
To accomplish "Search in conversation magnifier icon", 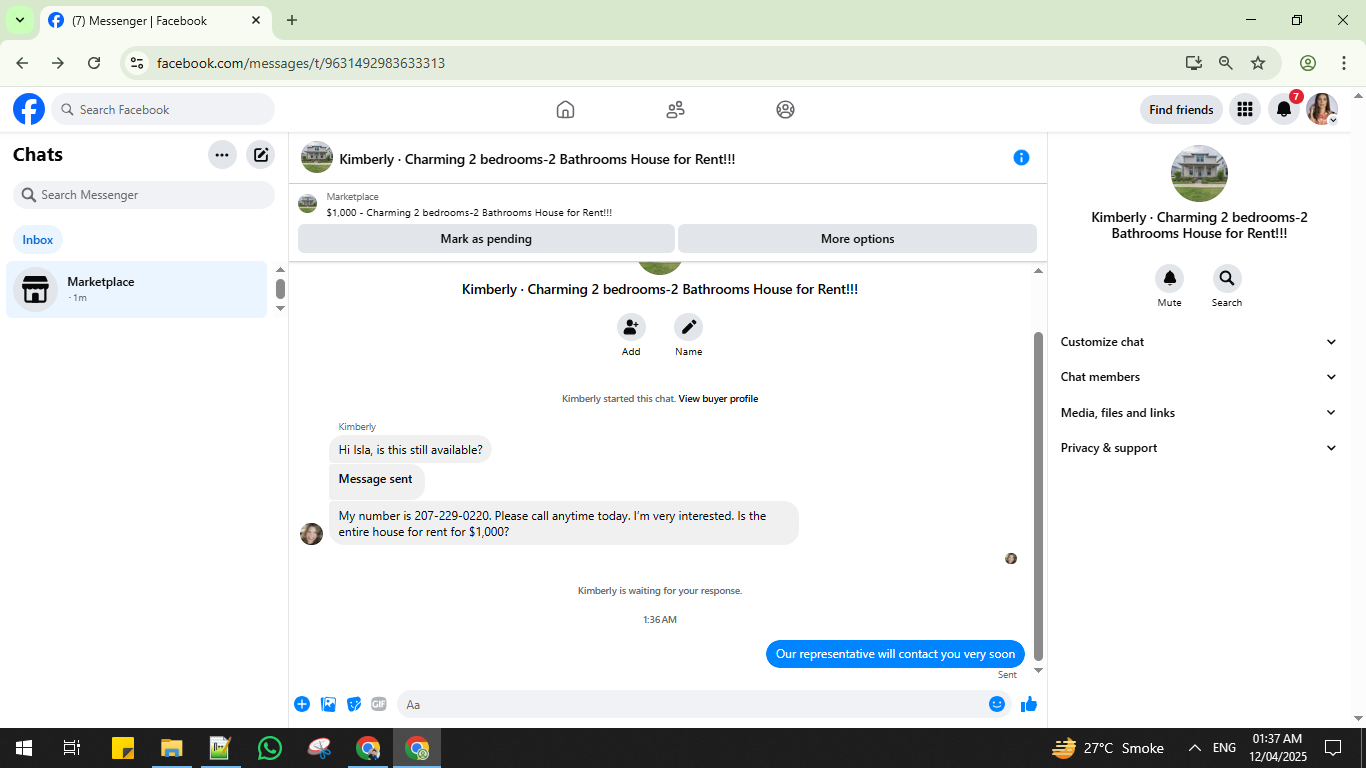I will (x=1227, y=278).
